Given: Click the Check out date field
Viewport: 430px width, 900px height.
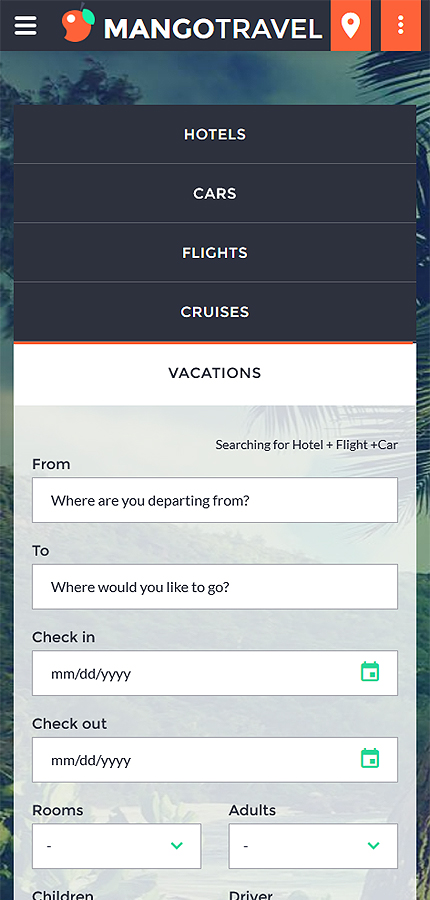Looking at the screenshot, I should (215, 759).
